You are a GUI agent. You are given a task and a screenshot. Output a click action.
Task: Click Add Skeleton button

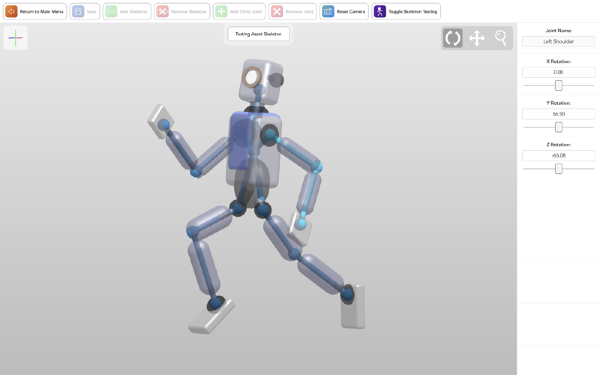click(x=127, y=11)
